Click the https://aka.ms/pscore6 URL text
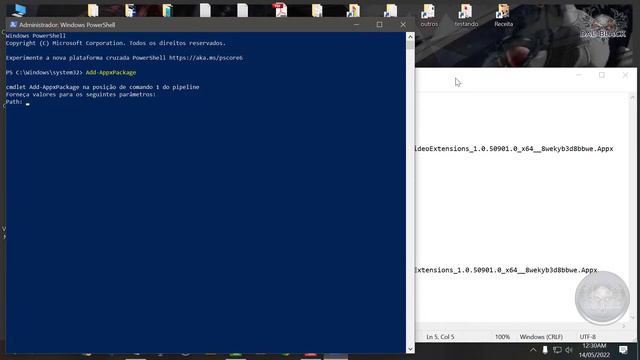This screenshot has width=640, height=360. (206, 58)
